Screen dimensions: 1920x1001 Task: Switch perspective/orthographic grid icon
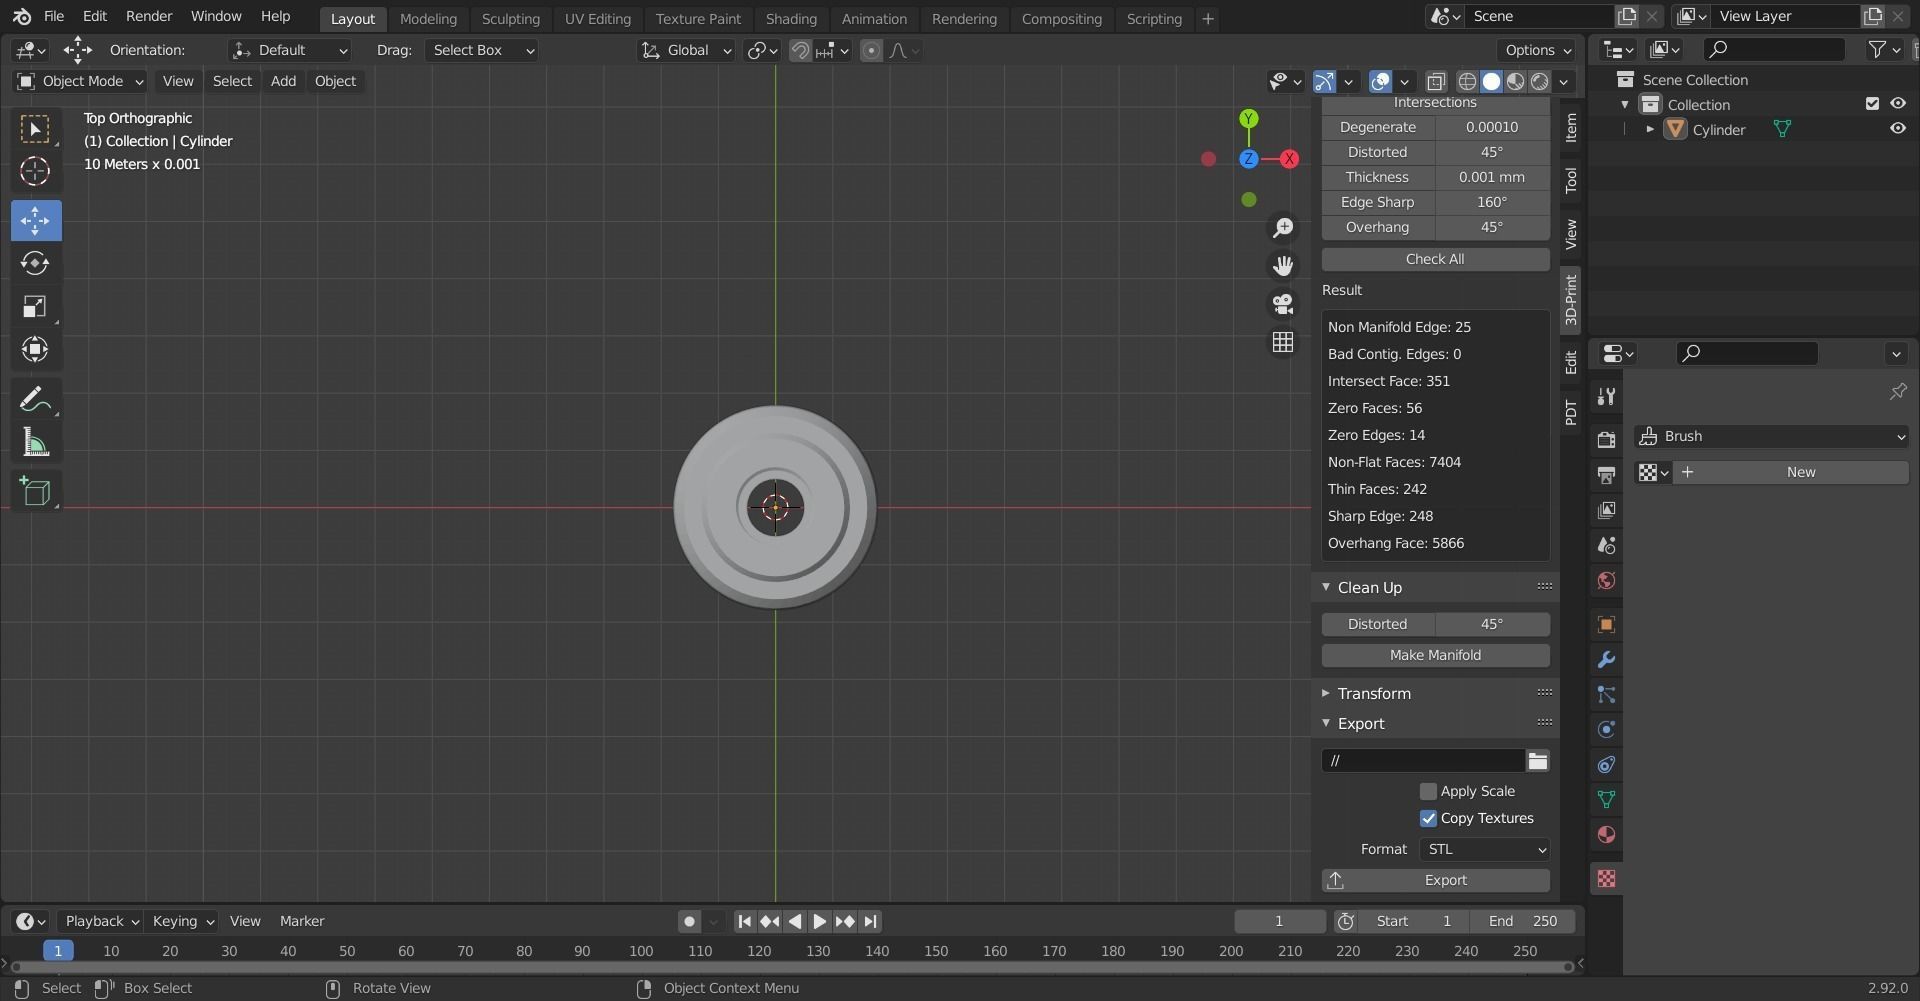tap(1282, 342)
